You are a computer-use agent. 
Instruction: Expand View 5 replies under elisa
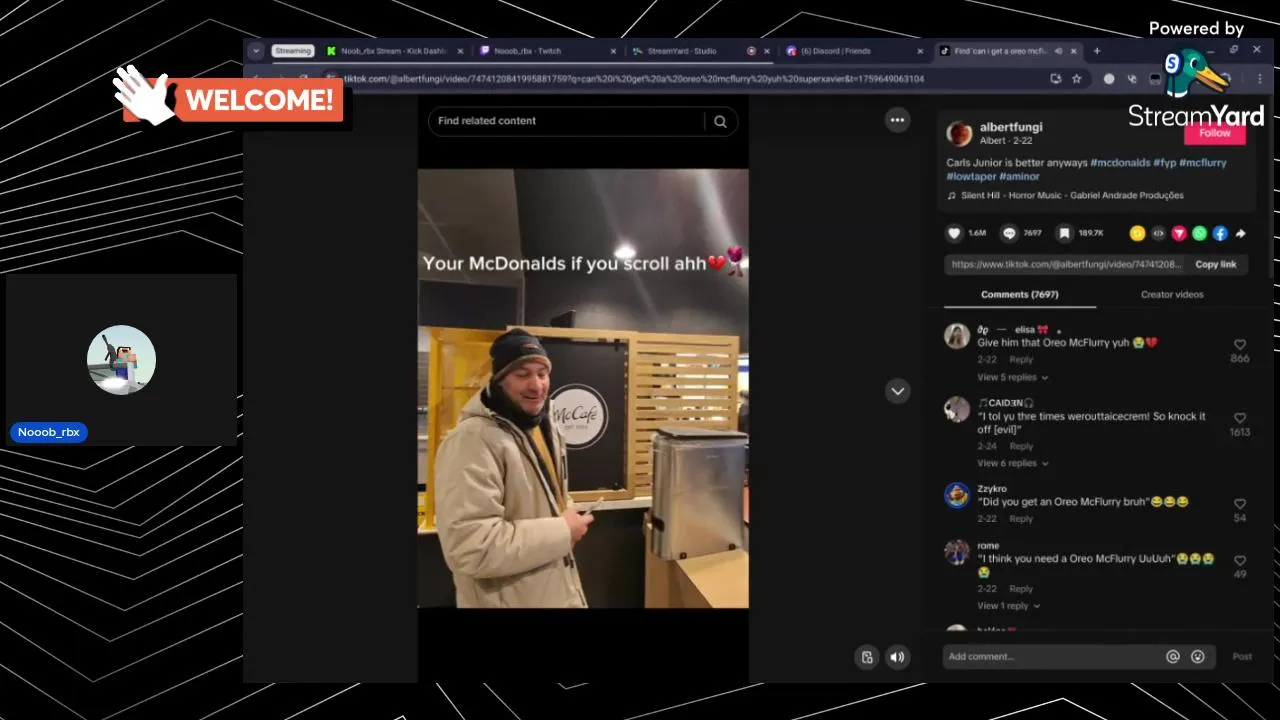(1012, 377)
